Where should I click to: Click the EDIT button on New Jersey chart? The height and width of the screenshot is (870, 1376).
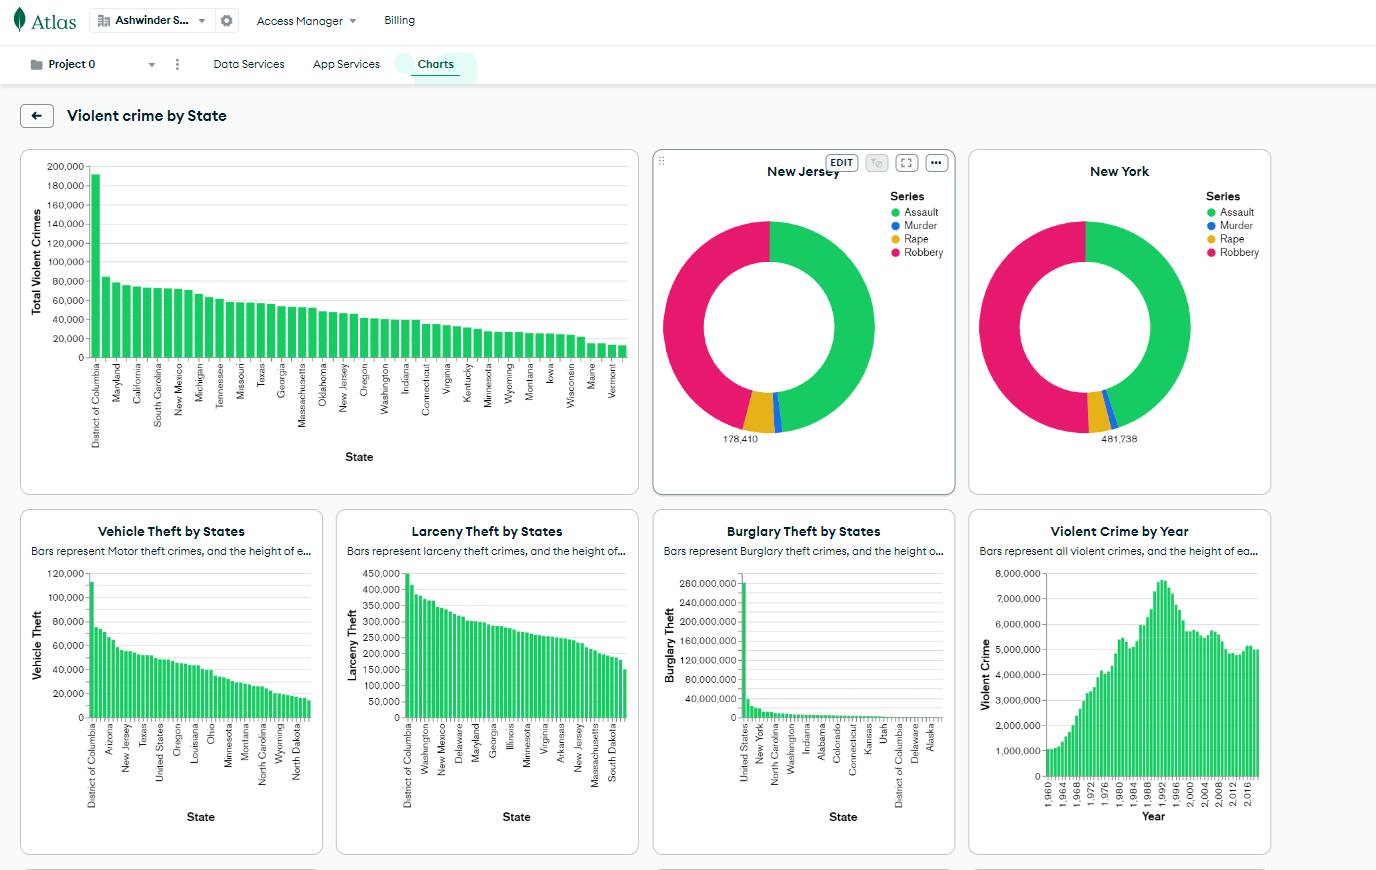click(x=841, y=162)
